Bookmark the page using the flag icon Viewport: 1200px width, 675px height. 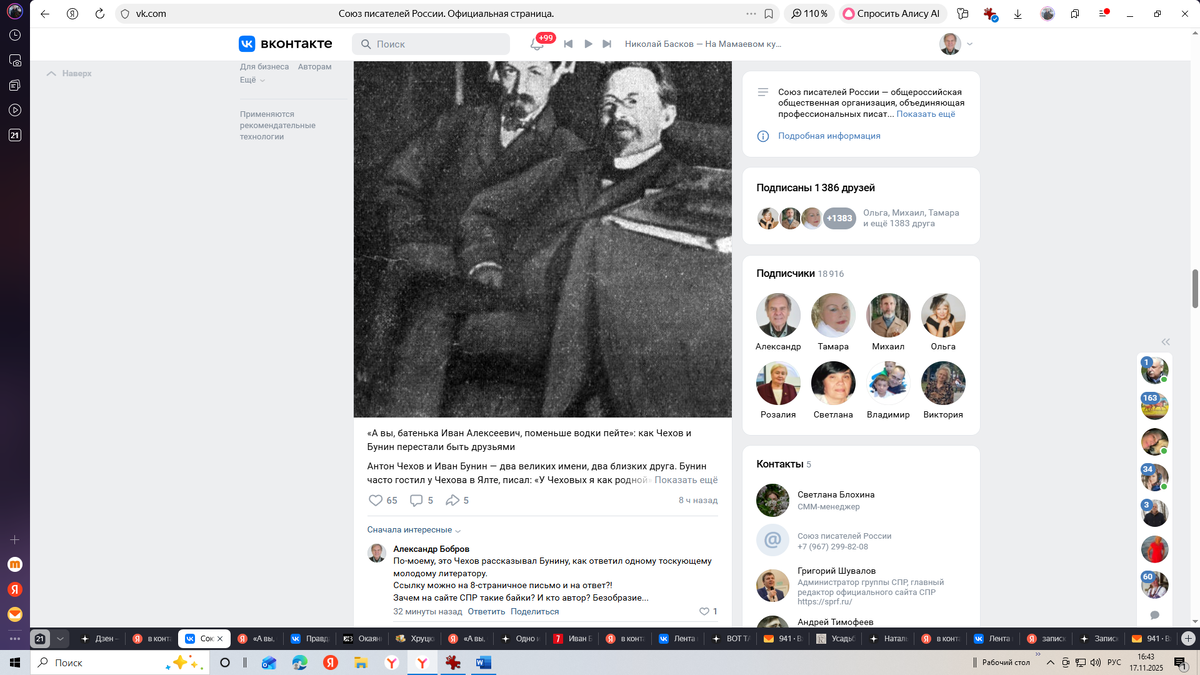(767, 14)
